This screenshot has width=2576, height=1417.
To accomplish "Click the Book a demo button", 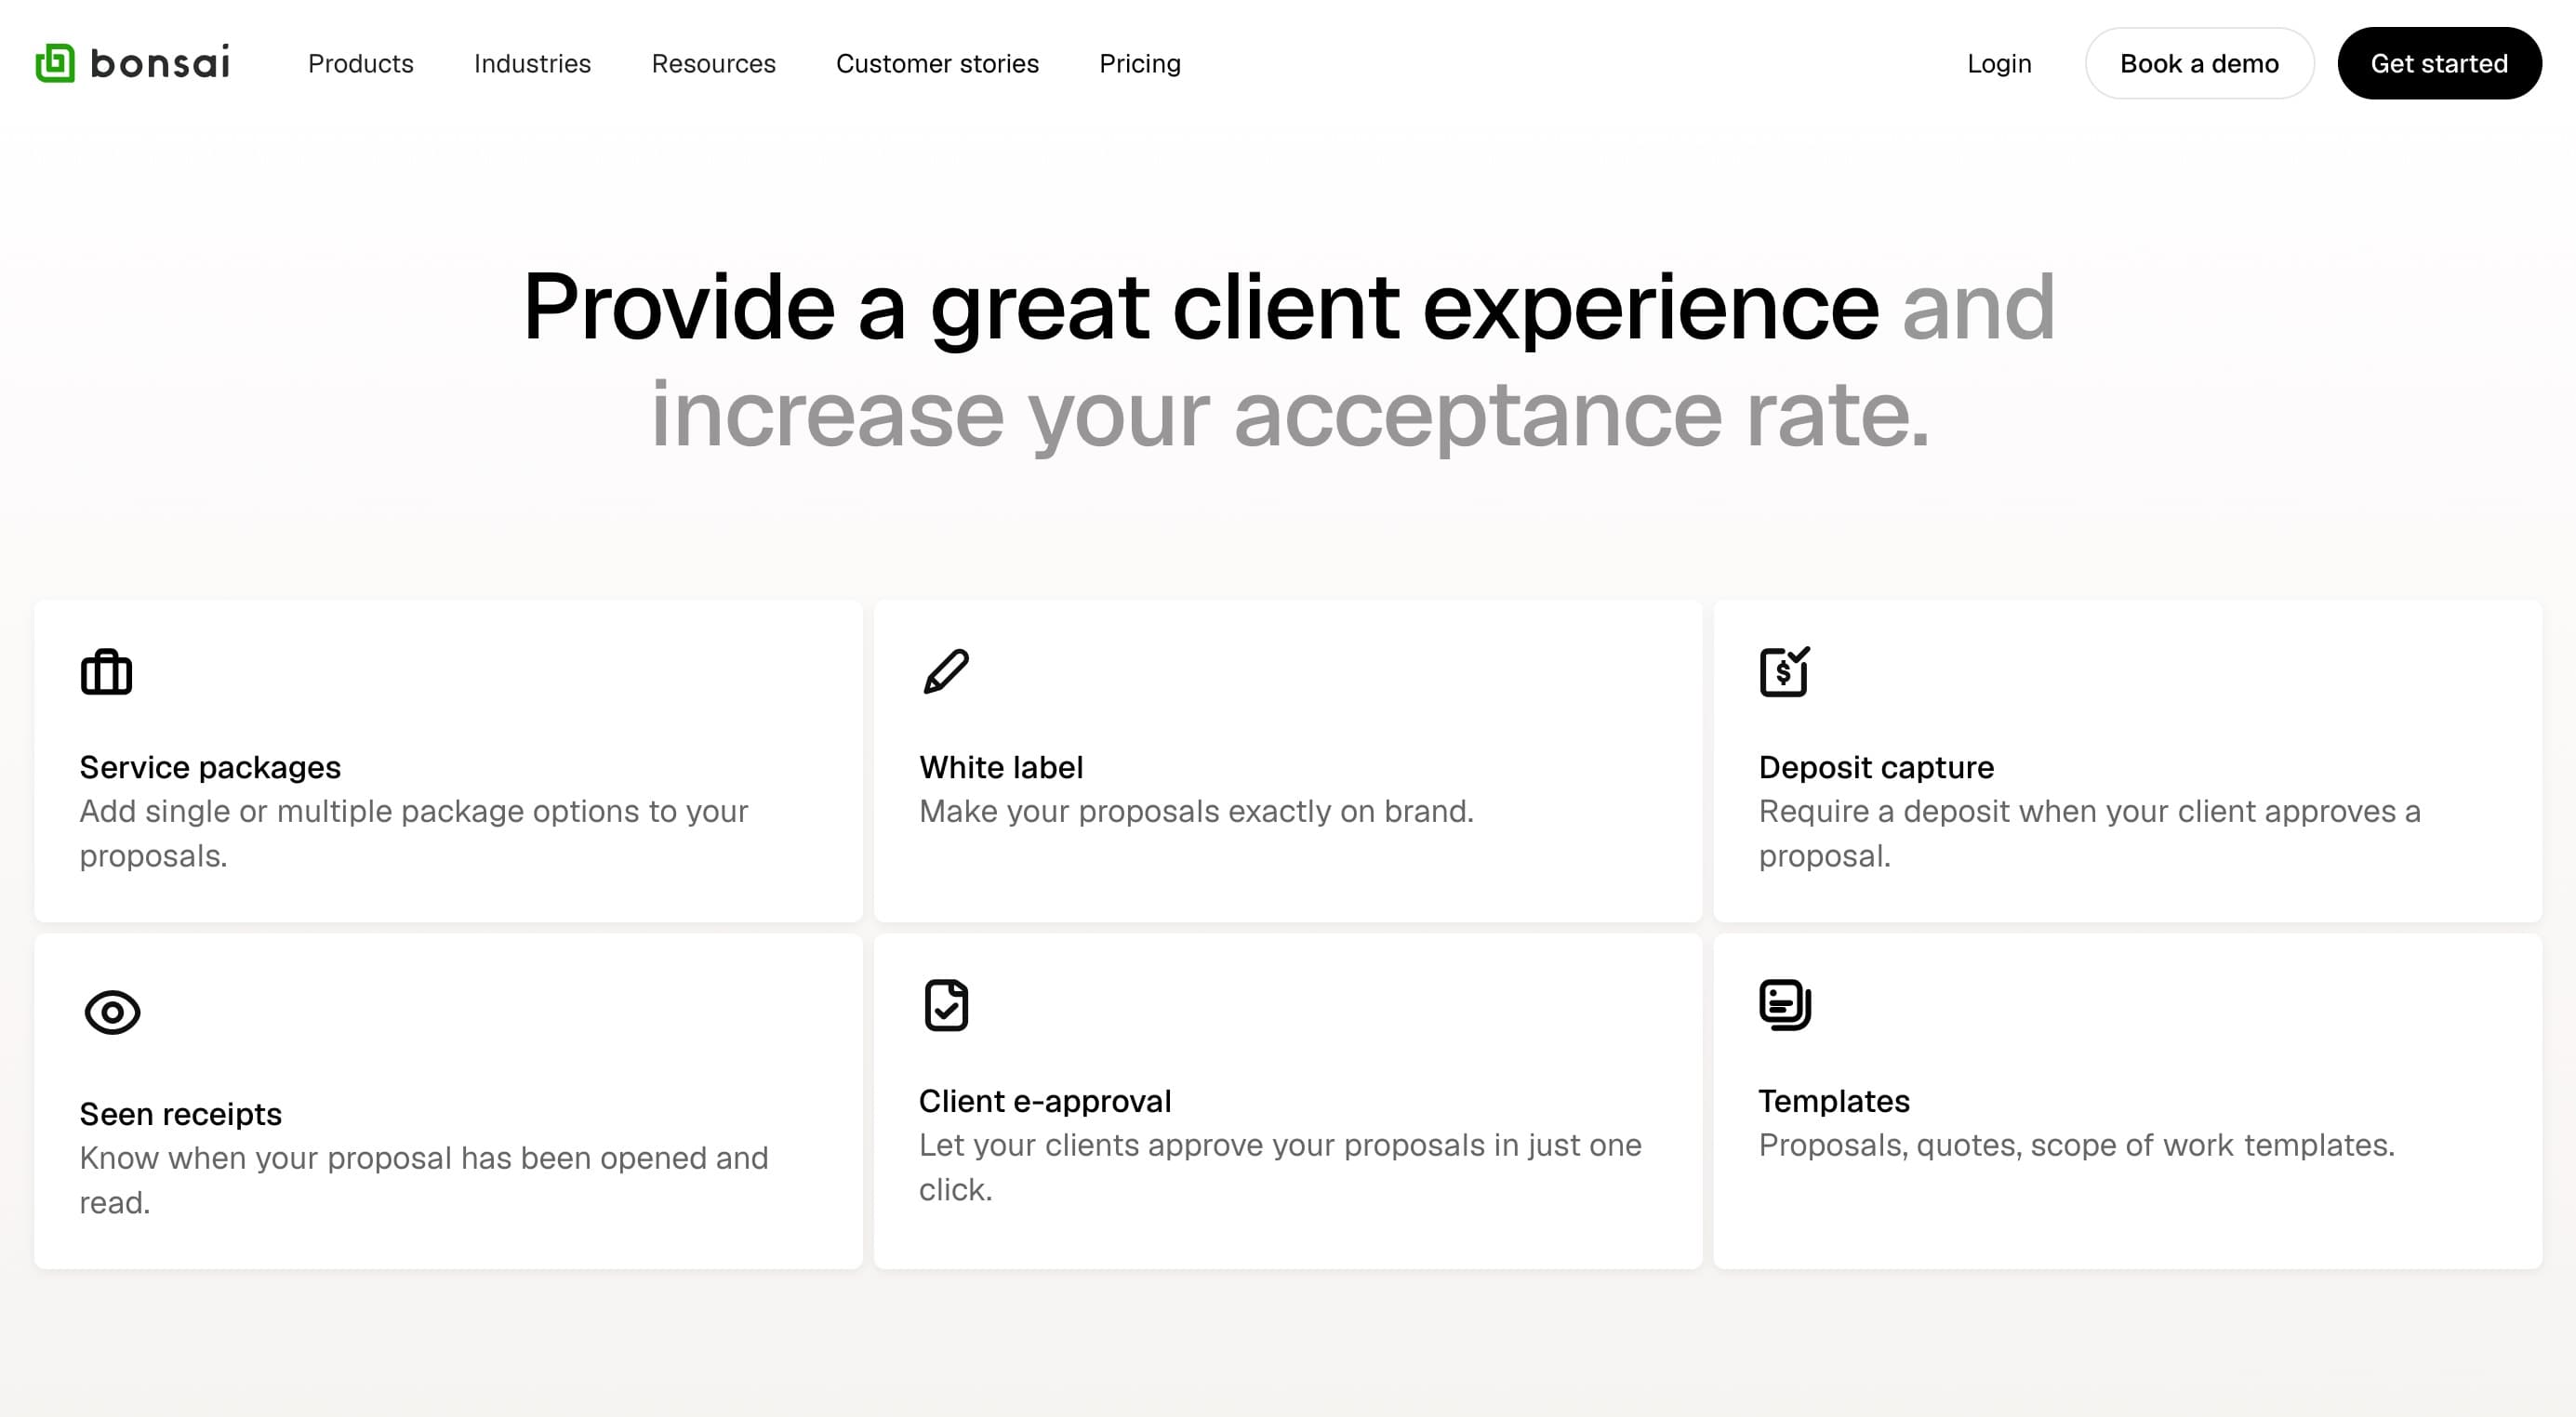I will (2200, 63).
